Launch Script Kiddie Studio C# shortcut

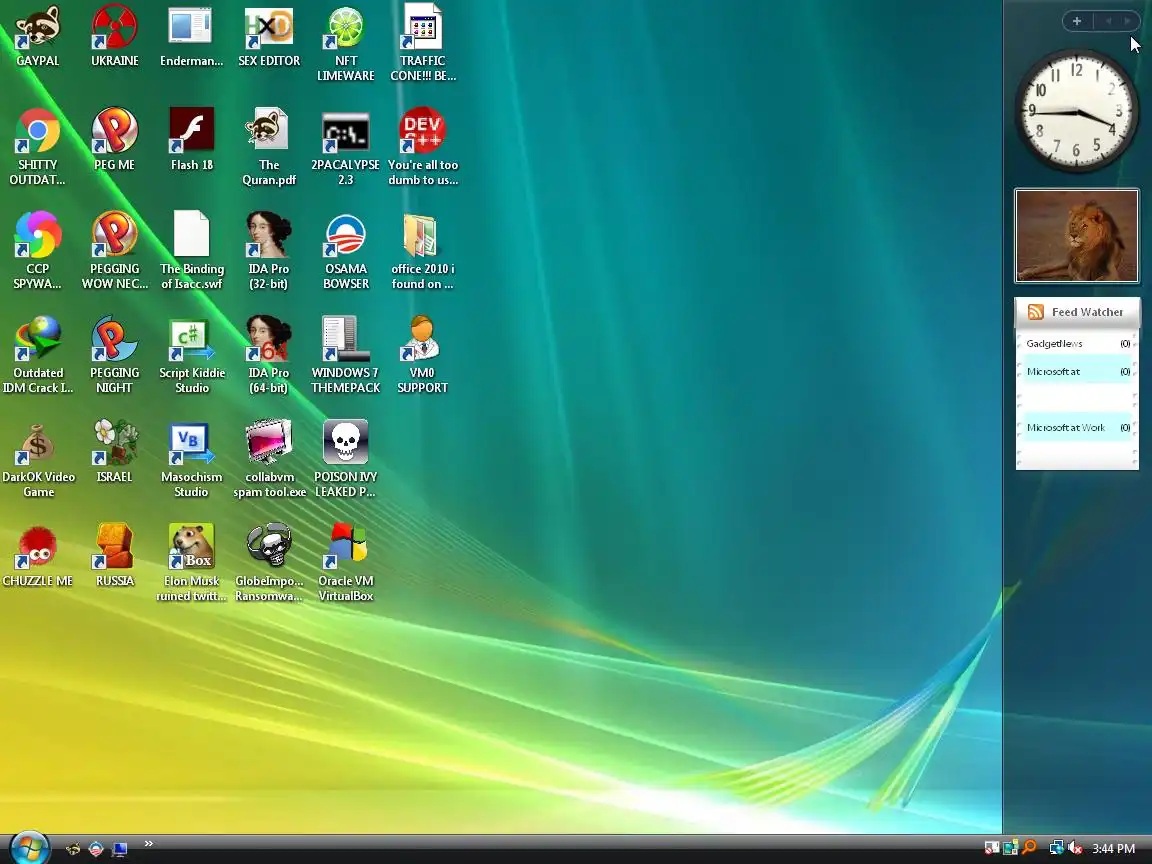click(x=191, y=355)
